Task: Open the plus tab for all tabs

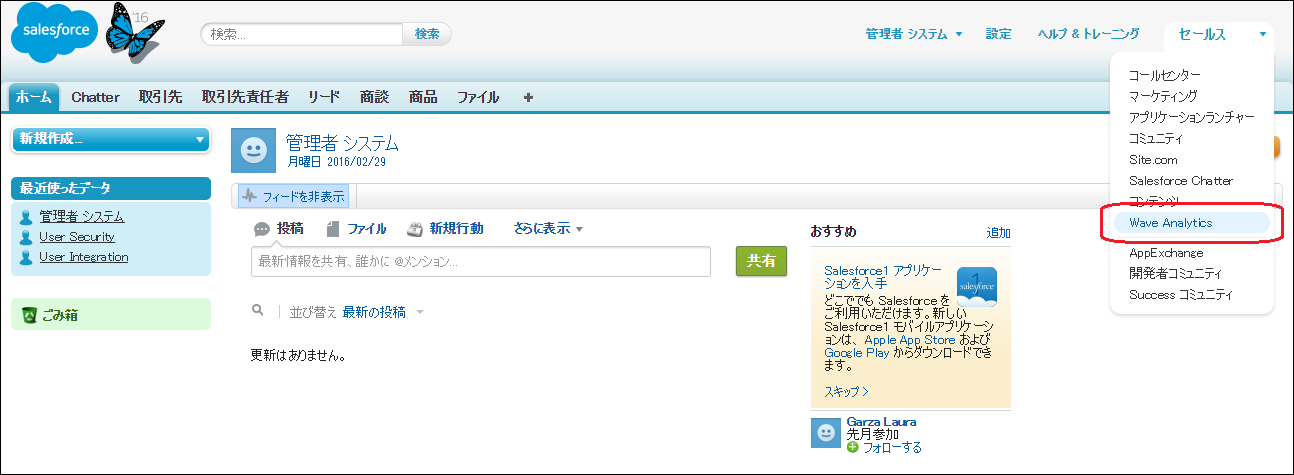Action: click(x=528, y=97)
